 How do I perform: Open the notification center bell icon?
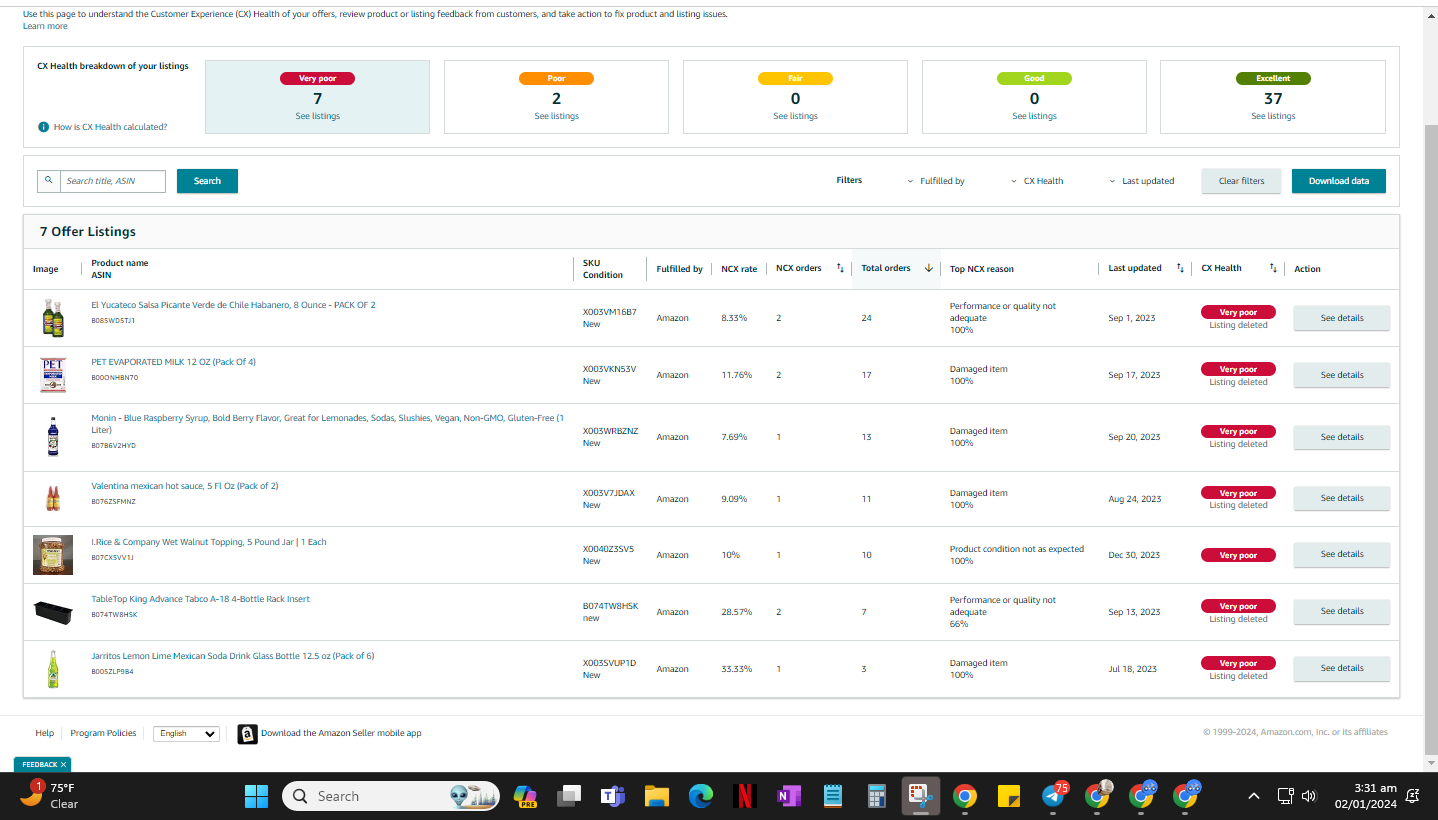coord(1413,796)
